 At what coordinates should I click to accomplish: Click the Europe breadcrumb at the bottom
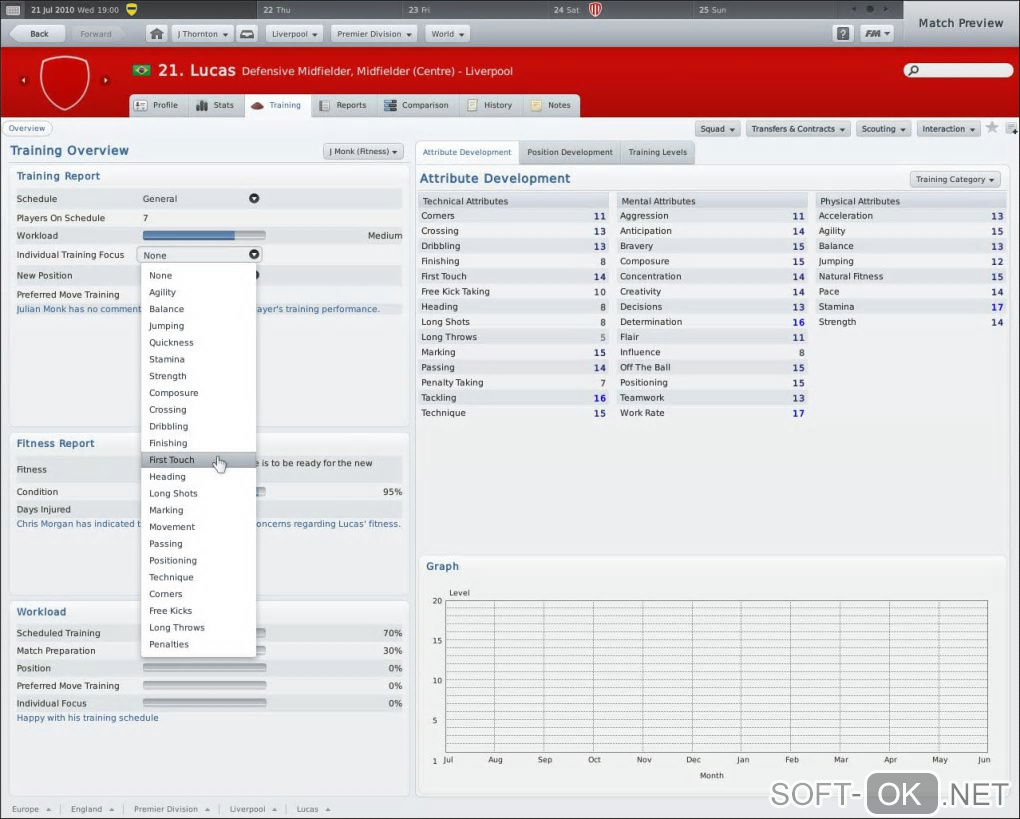[x=31, y=809]
